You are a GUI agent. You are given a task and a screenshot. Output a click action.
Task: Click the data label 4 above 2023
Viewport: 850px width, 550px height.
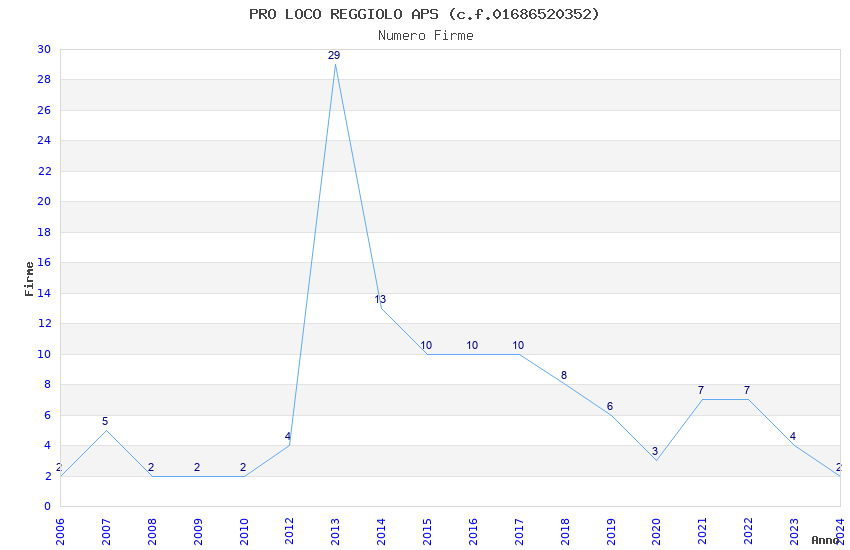coord(793,436)
